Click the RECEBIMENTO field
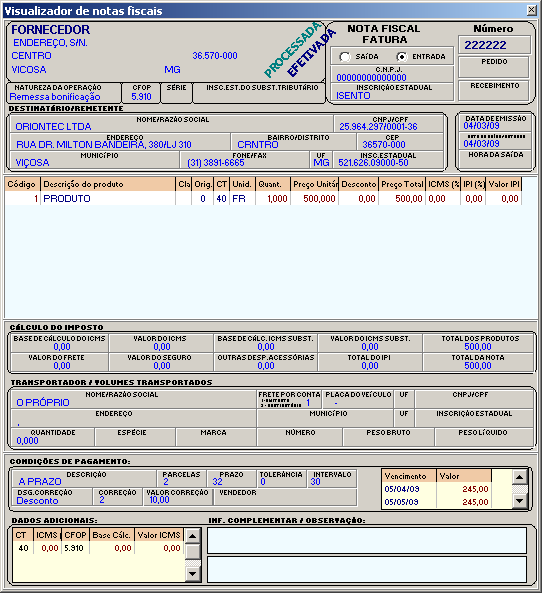Image resolution: width=542 pixels, height=593 pixels. click(494, 90)
